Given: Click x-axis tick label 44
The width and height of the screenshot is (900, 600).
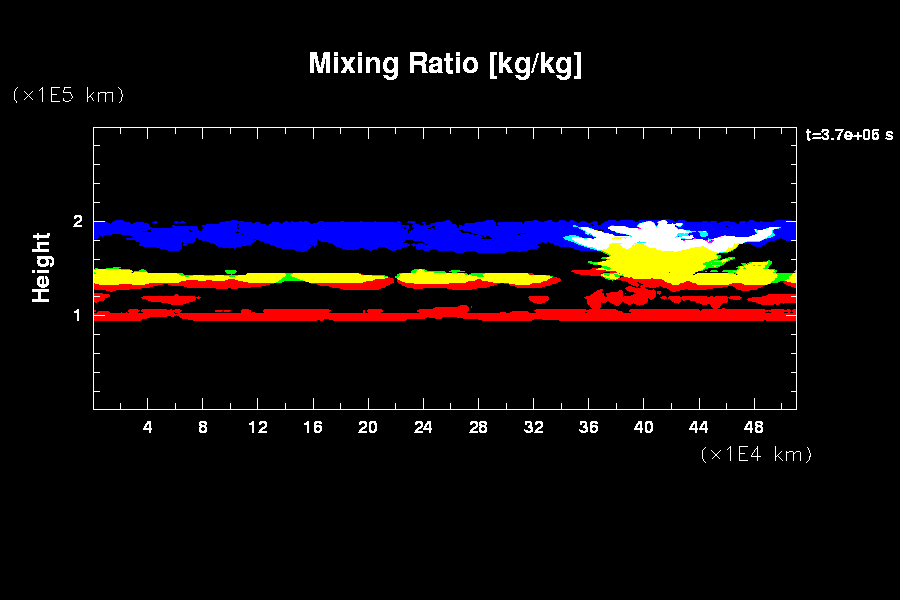Looking at the screenshot, I should [698, 428].
